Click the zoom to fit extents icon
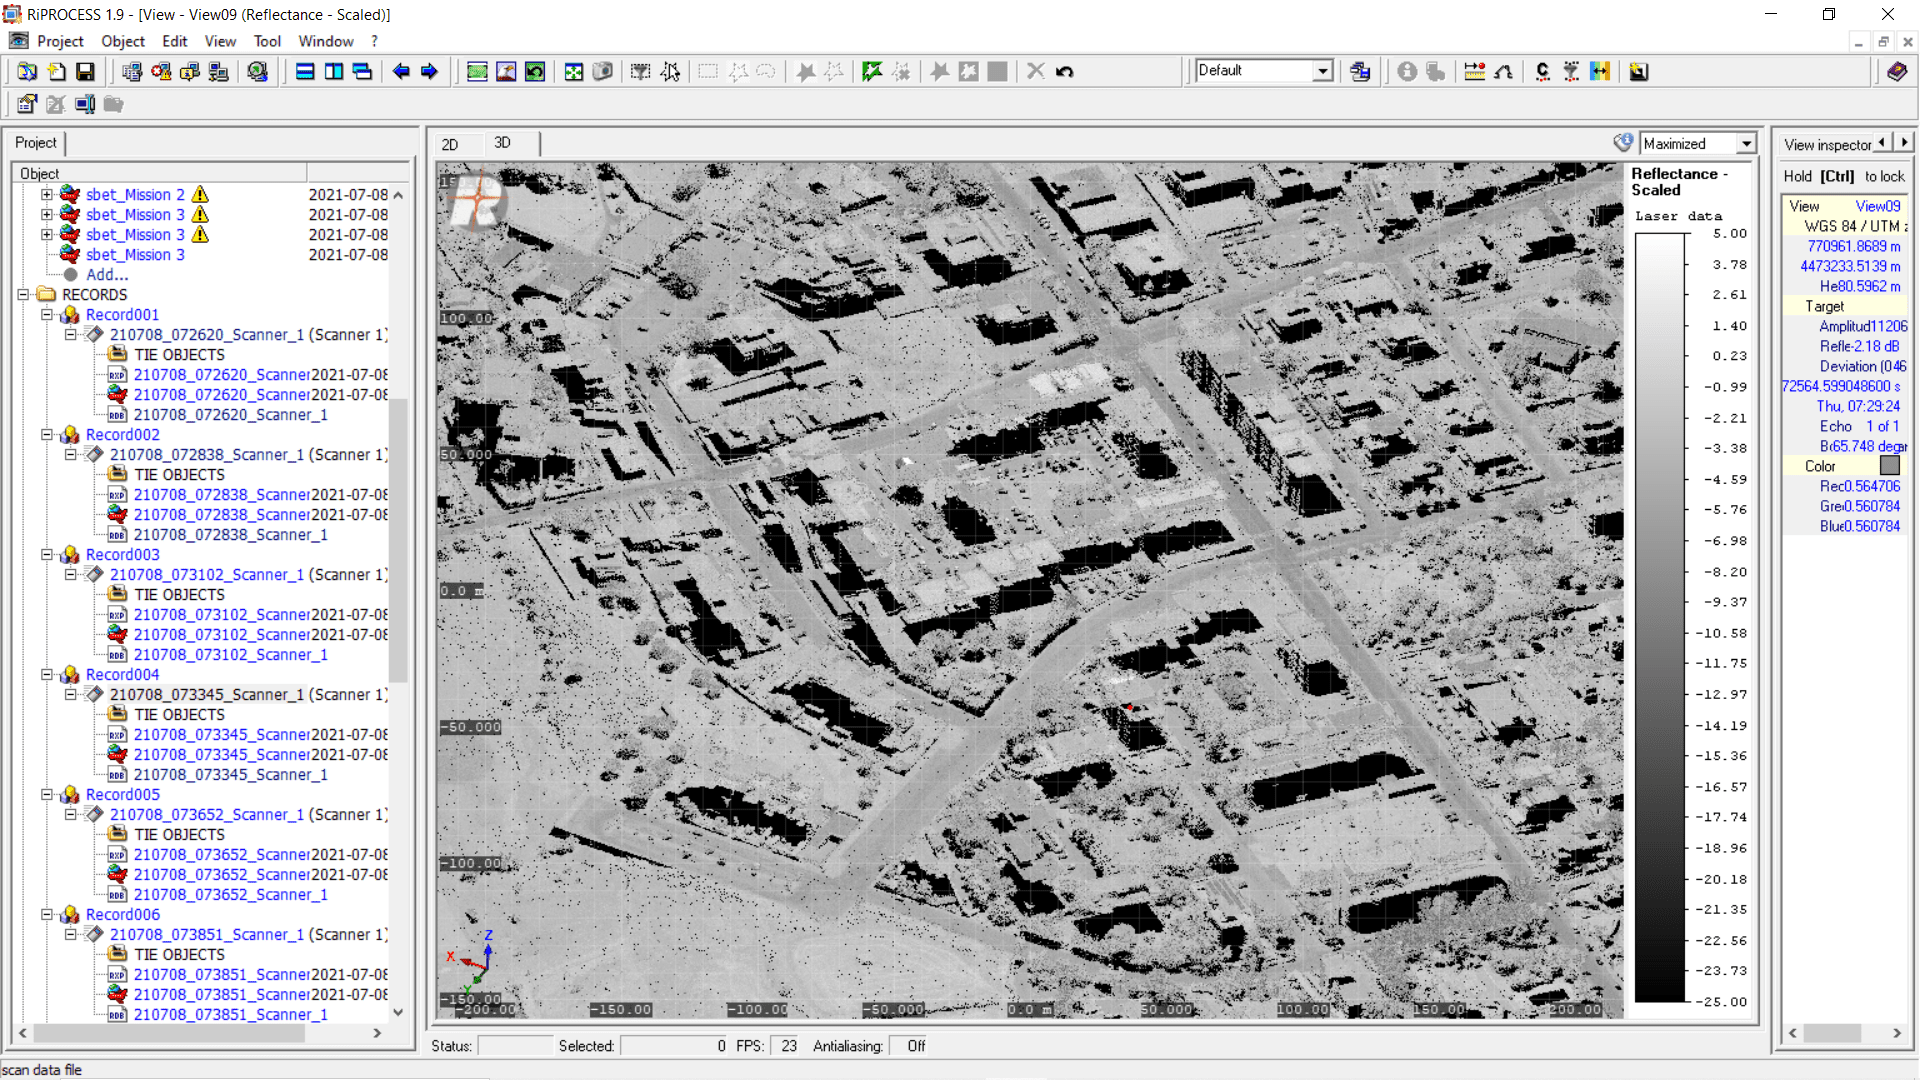1920x1080 pixels. coord(573,72)
